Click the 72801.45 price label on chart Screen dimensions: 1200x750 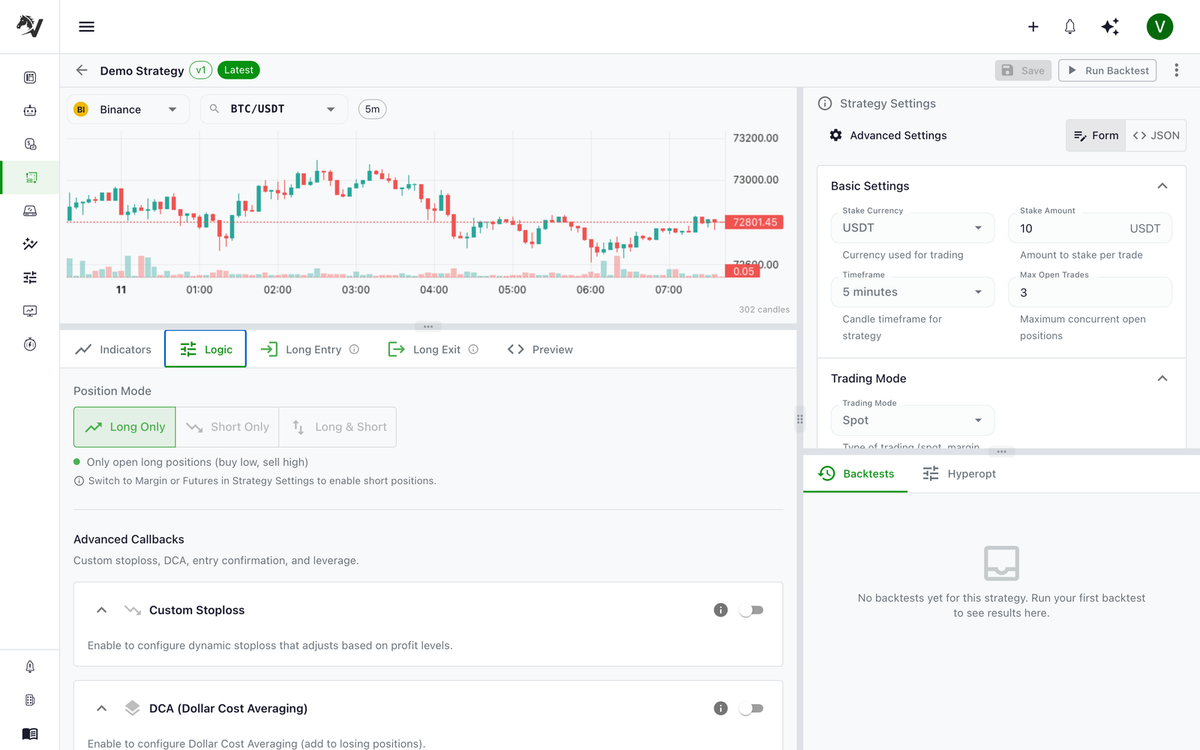point(755,222)
